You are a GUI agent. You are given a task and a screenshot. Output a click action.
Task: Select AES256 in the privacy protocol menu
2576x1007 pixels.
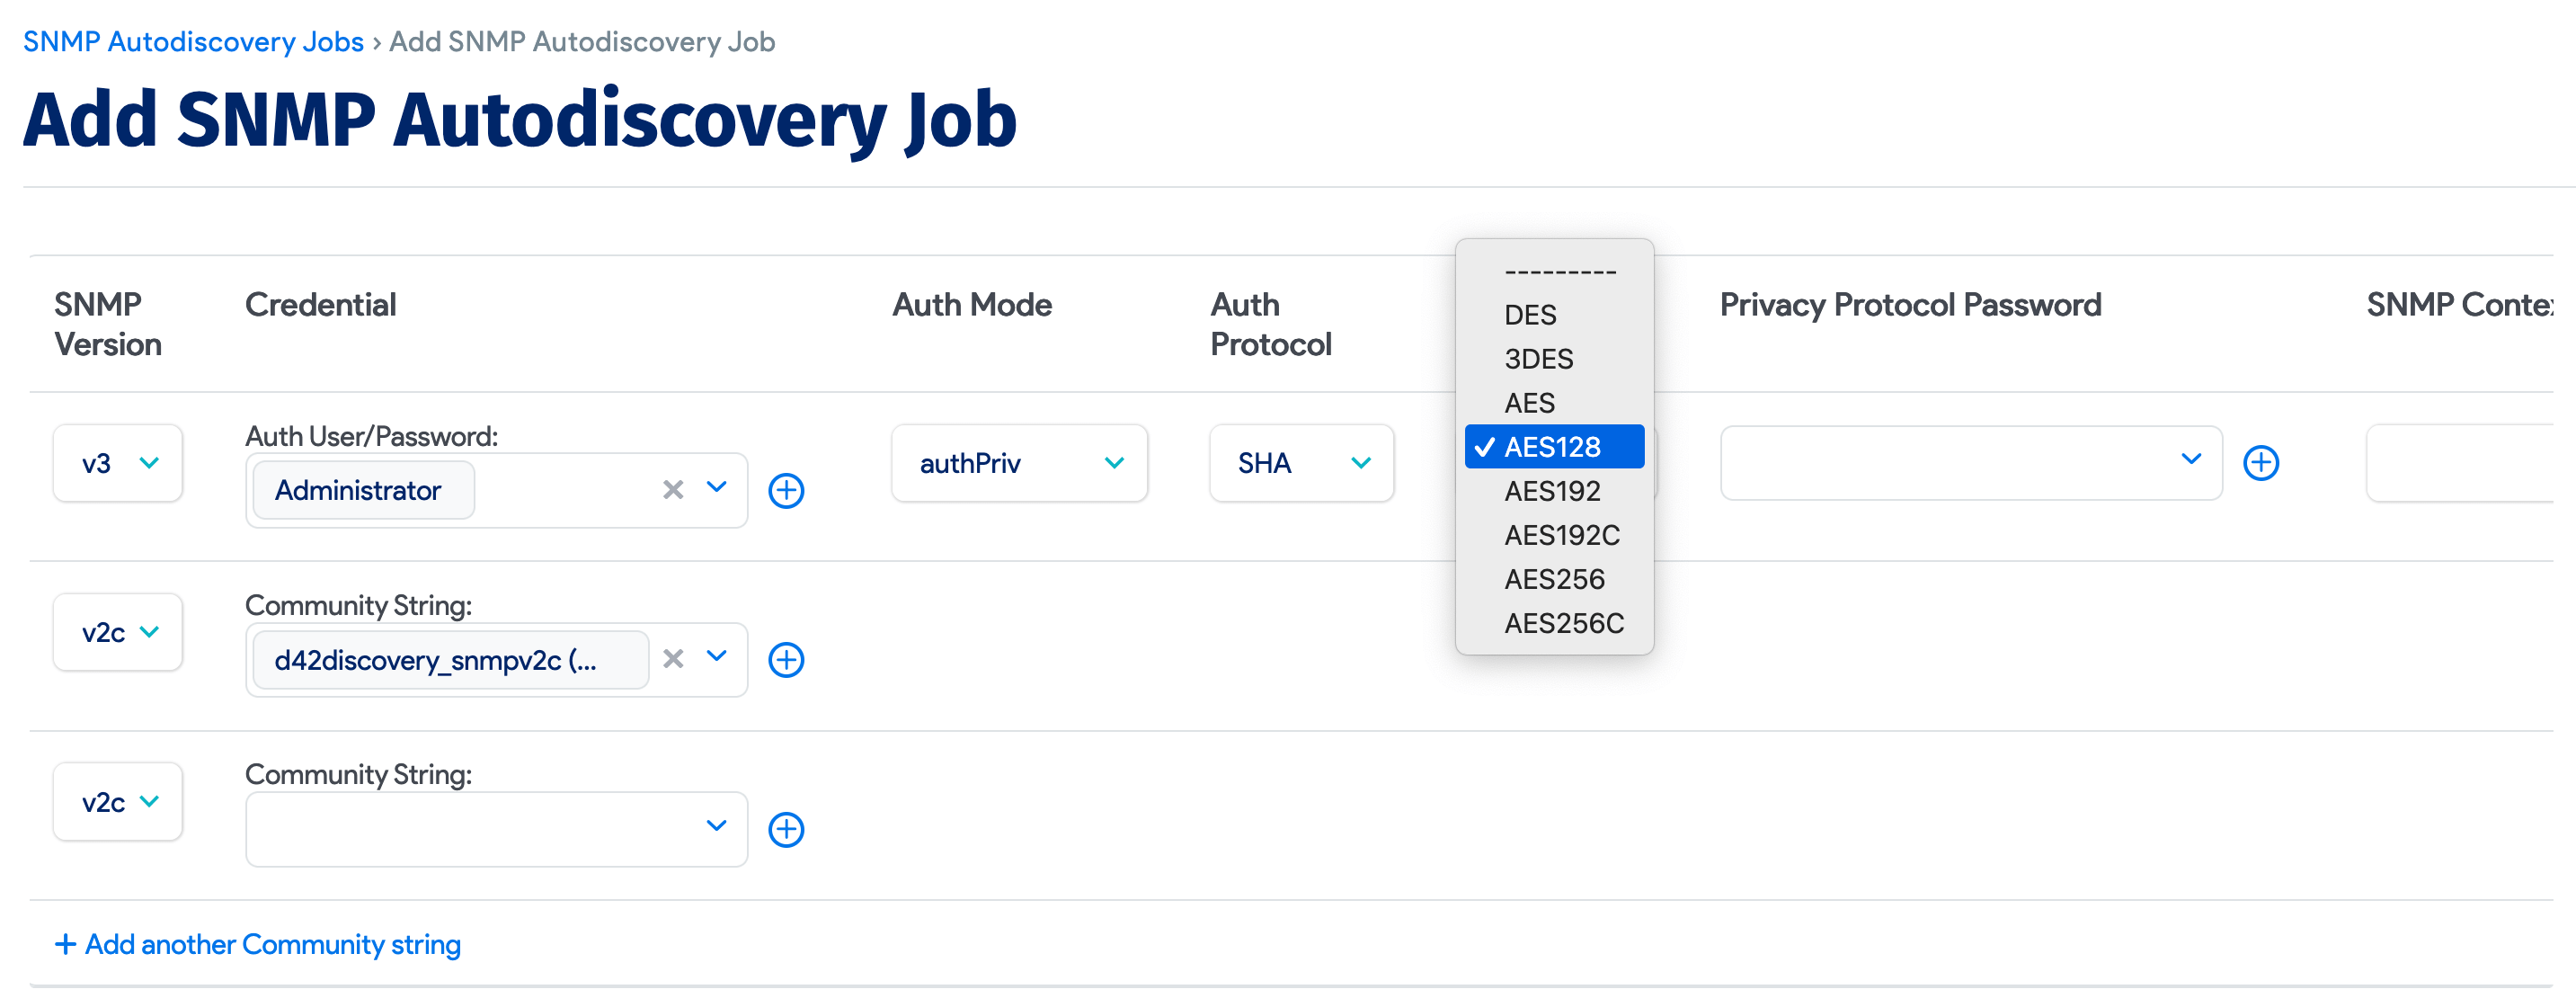point(1555,578)
